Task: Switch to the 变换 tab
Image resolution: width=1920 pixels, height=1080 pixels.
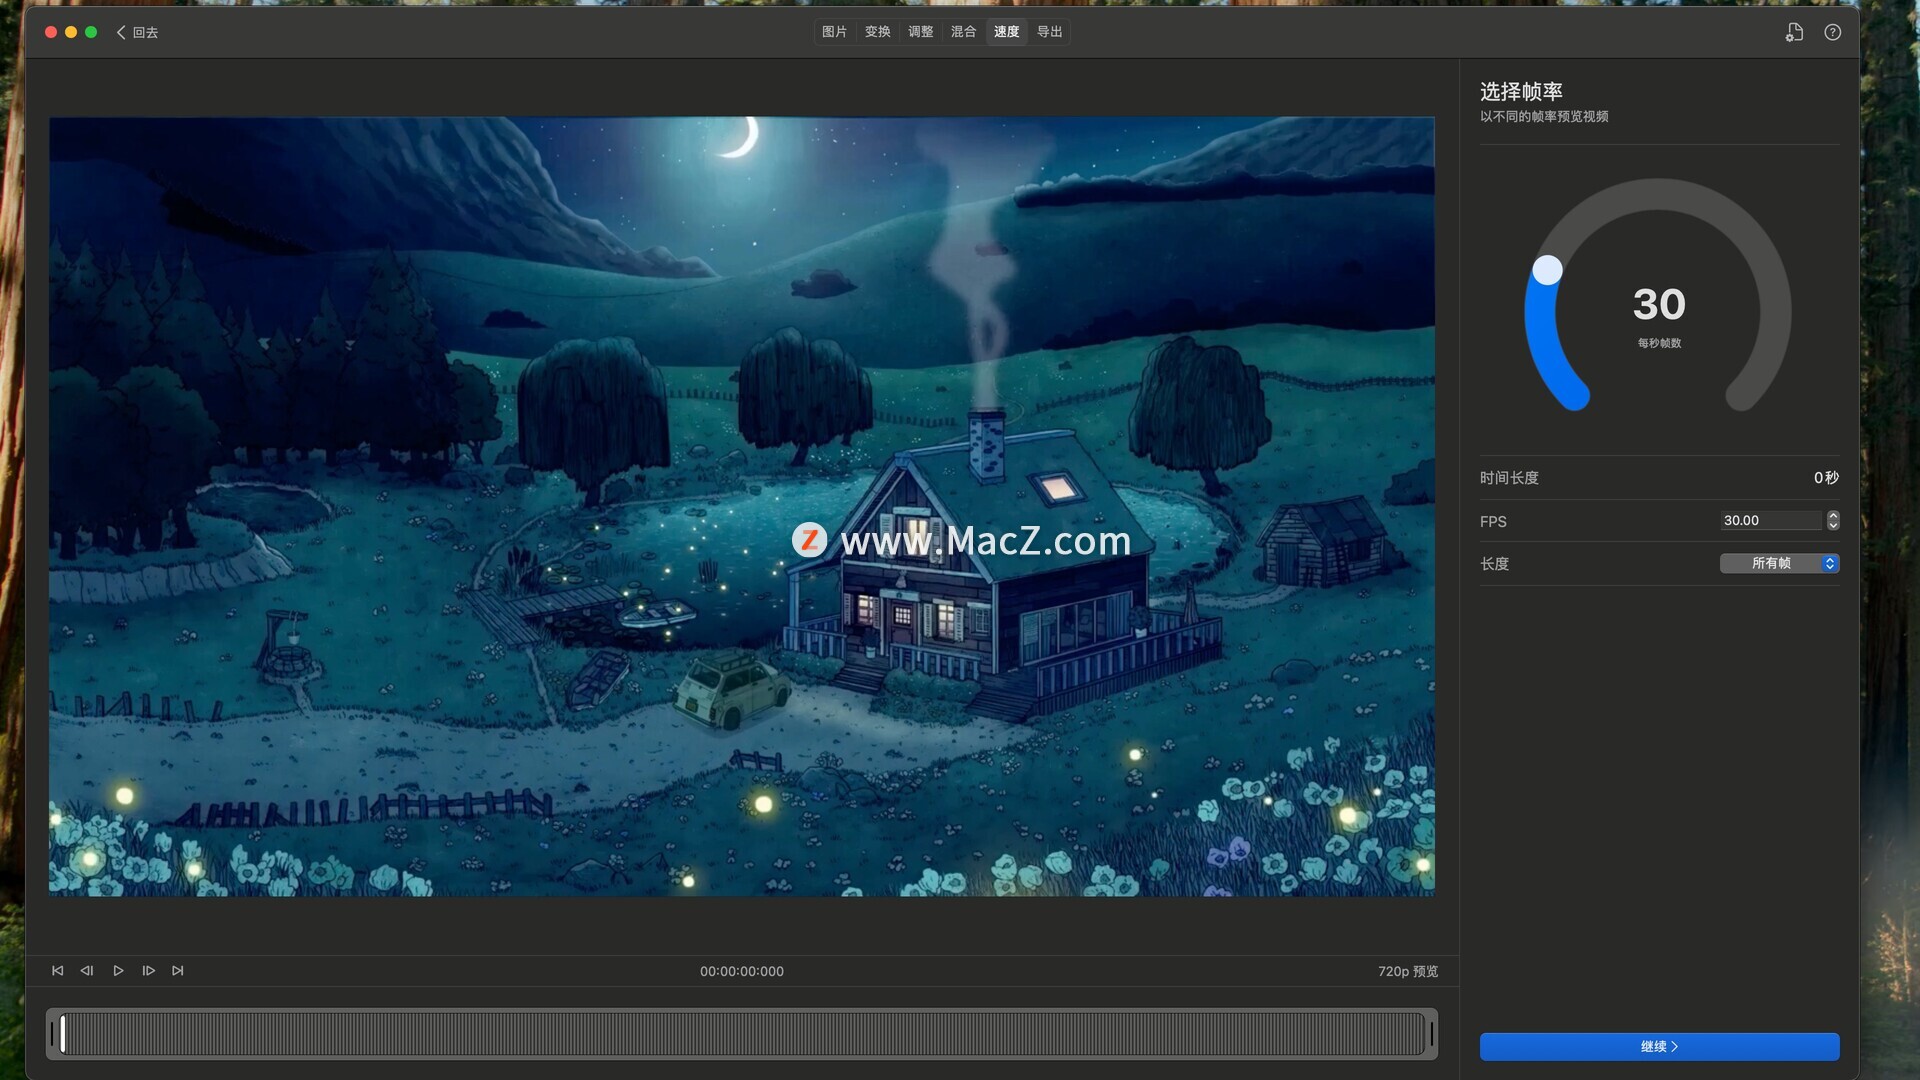Action: (x=877, y=32)
